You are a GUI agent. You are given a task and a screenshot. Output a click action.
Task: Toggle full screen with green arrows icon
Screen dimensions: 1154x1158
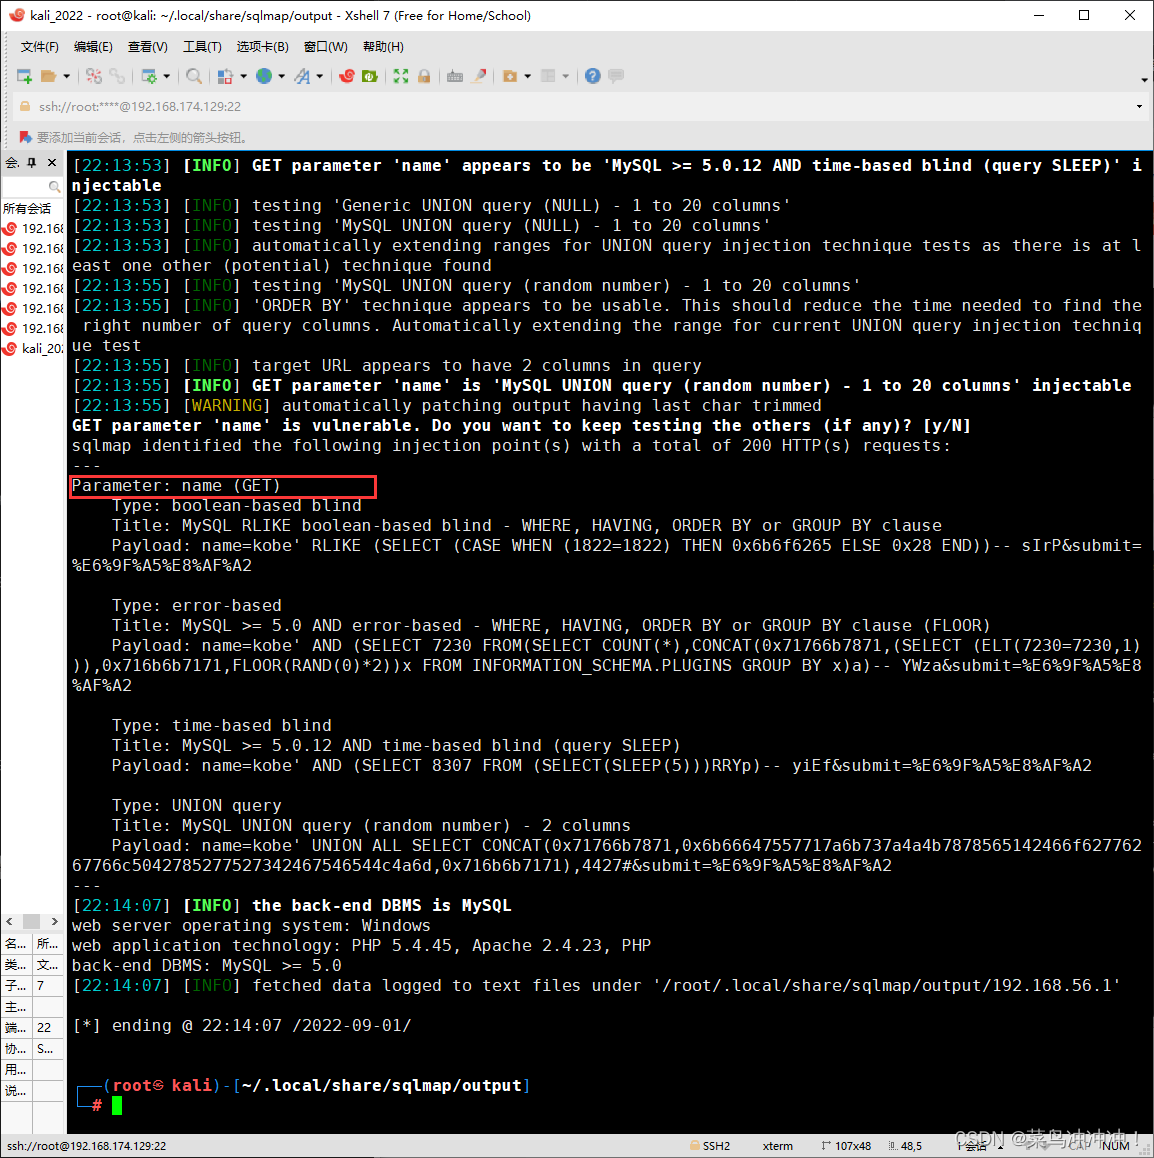click(401, 76)
